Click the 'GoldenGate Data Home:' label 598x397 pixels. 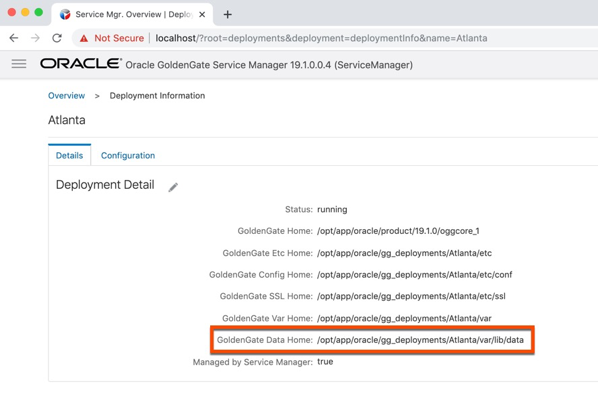[265, 340]
